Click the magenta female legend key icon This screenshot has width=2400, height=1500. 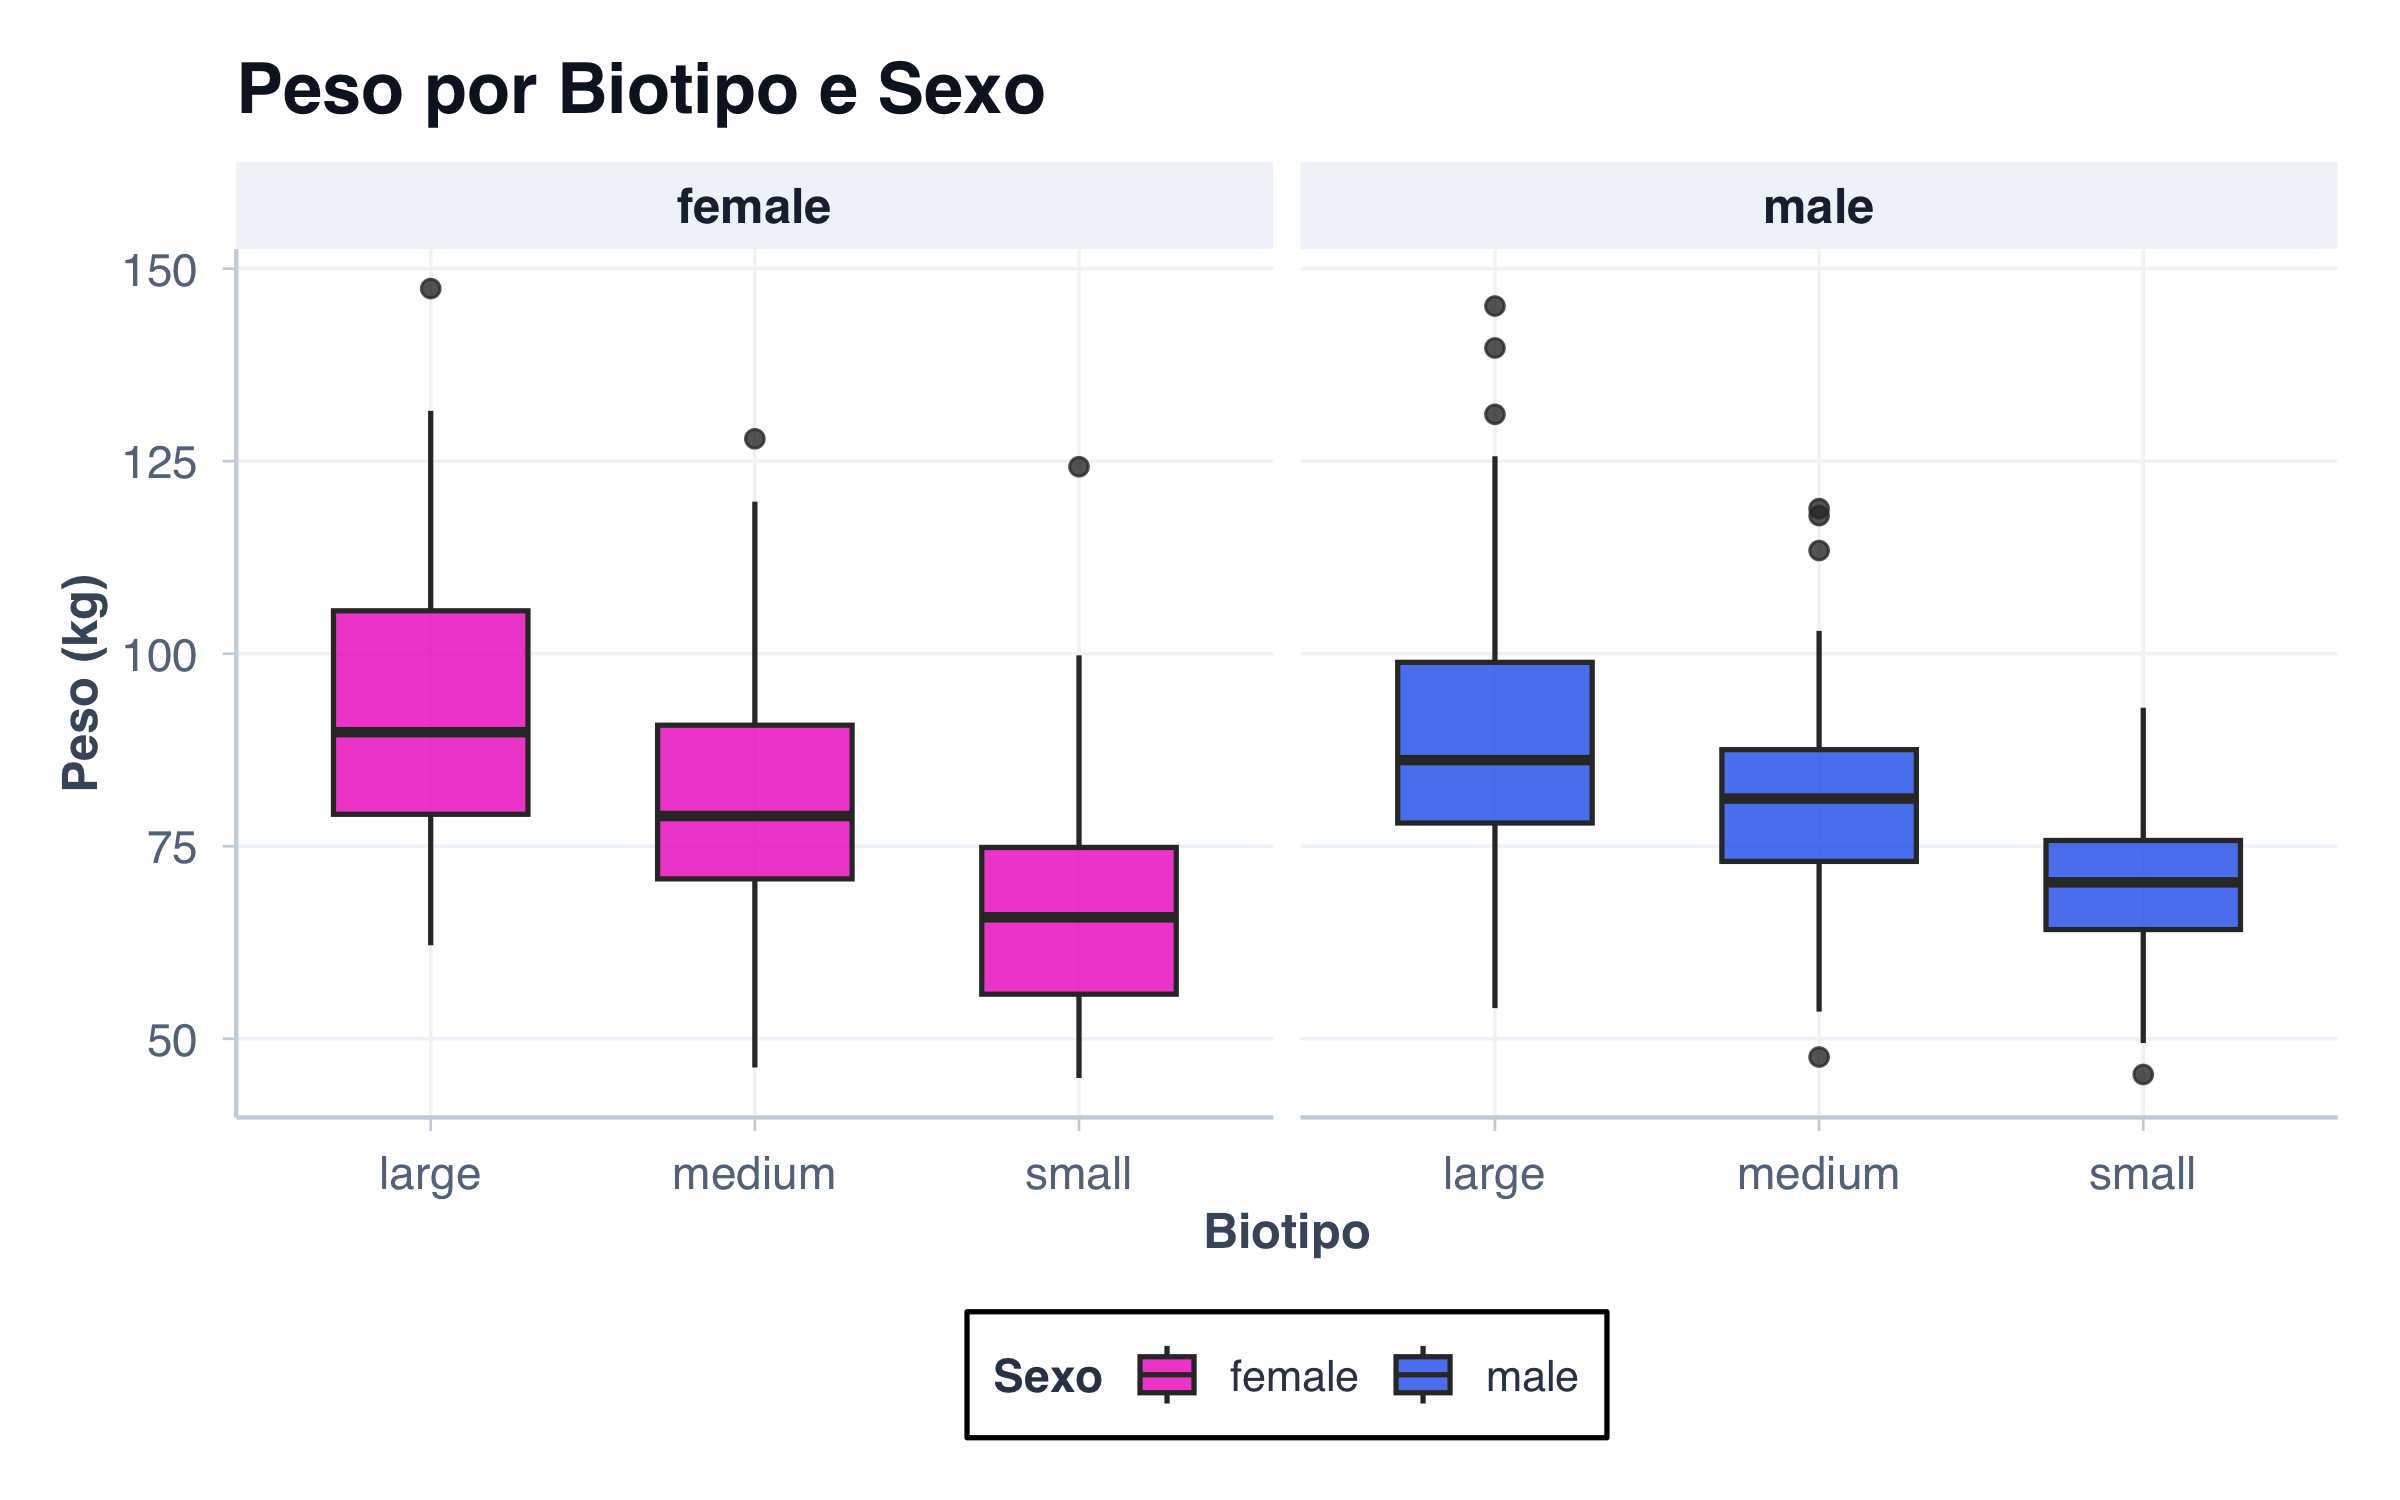pos(1166,1375)
